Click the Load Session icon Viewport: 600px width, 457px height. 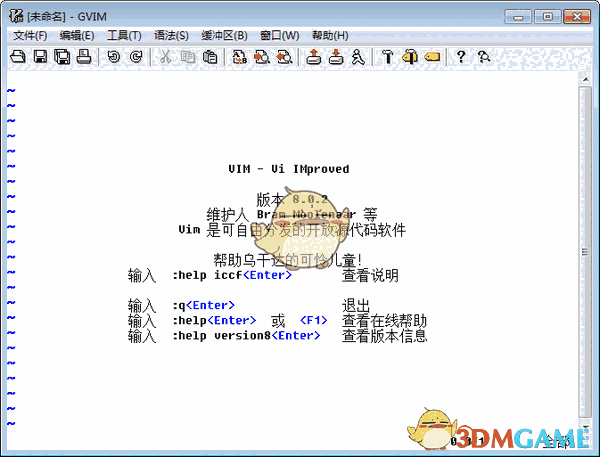click(313, 57)
